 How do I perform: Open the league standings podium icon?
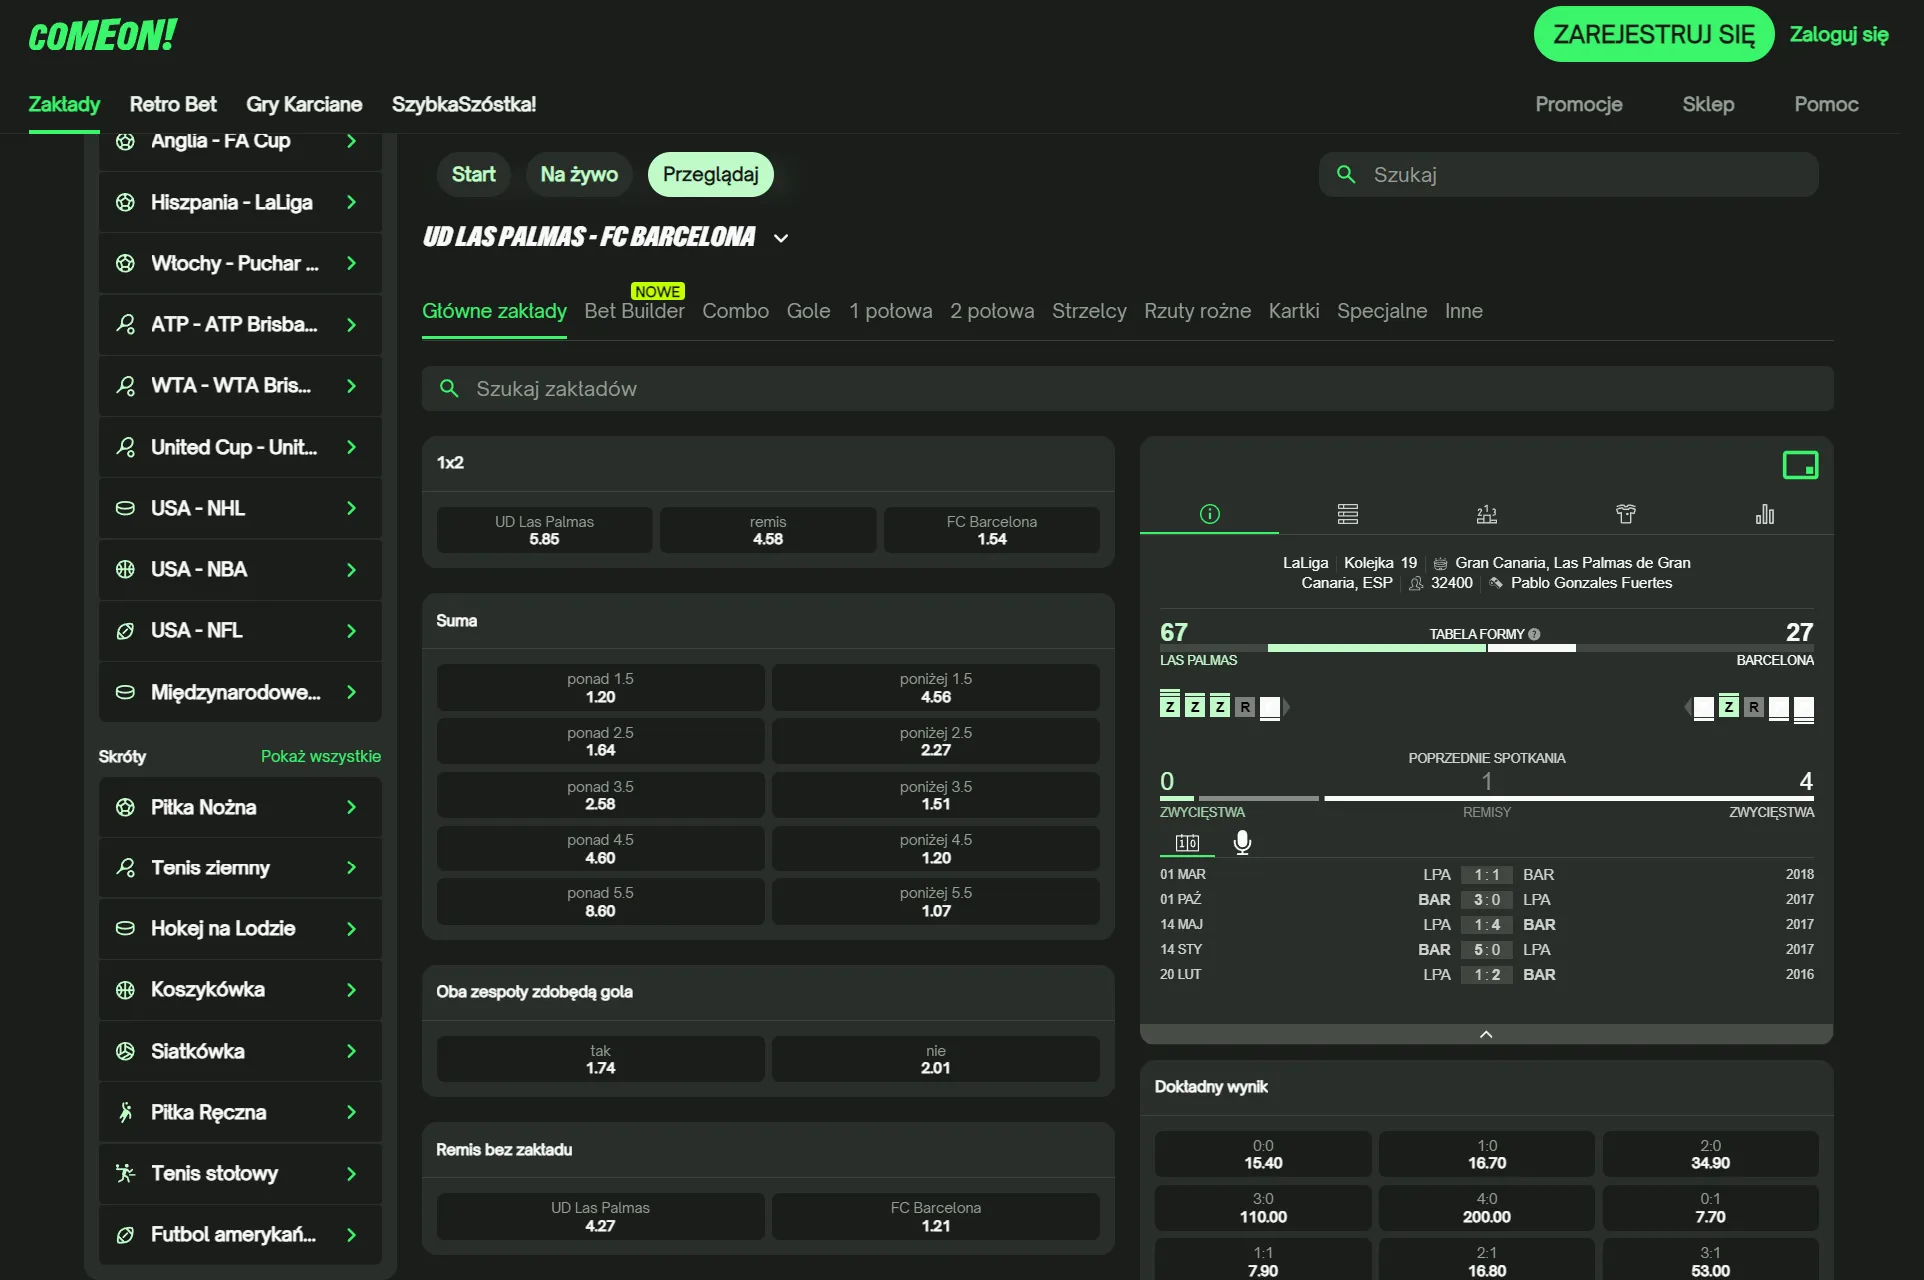coord(1487,514)
